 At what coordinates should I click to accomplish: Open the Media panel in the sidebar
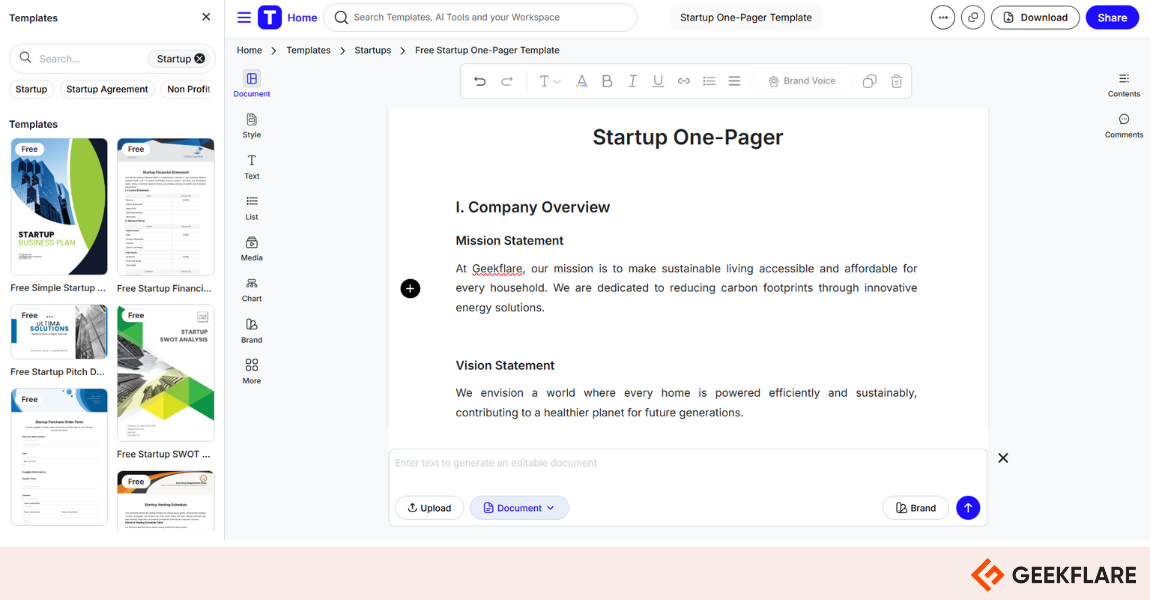tap(252, 248)
